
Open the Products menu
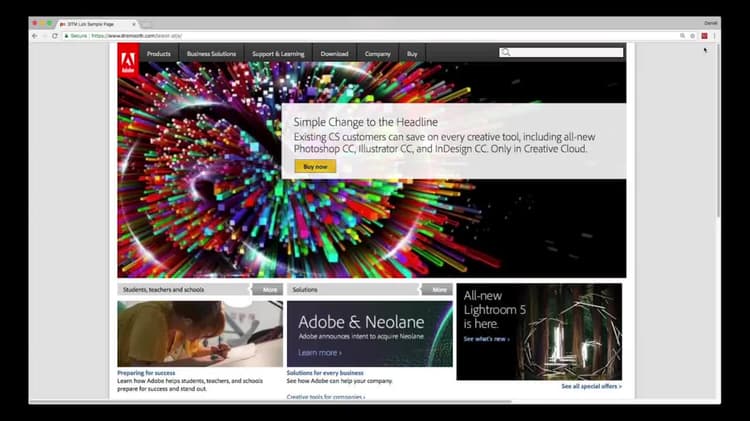click(x=159, y=54)
